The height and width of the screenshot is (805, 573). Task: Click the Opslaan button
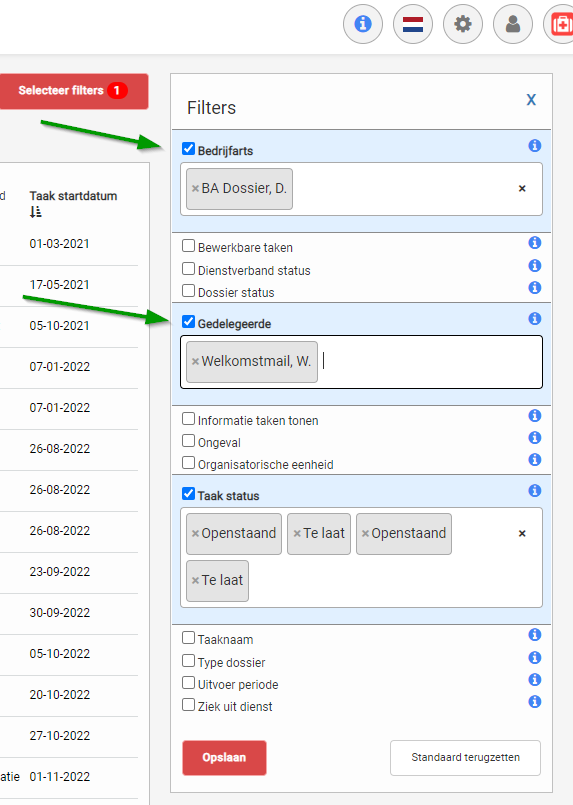click(x=224, y=758)
